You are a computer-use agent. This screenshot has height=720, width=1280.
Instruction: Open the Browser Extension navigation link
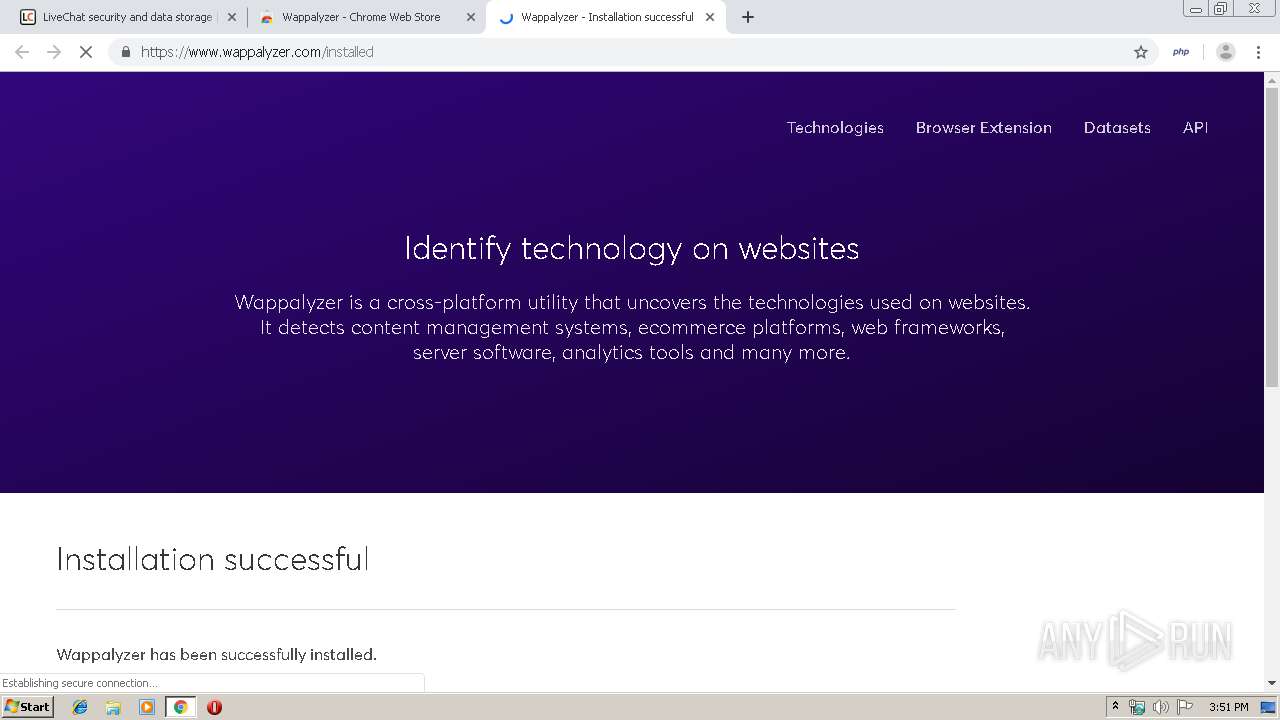[x=984, y=128]
